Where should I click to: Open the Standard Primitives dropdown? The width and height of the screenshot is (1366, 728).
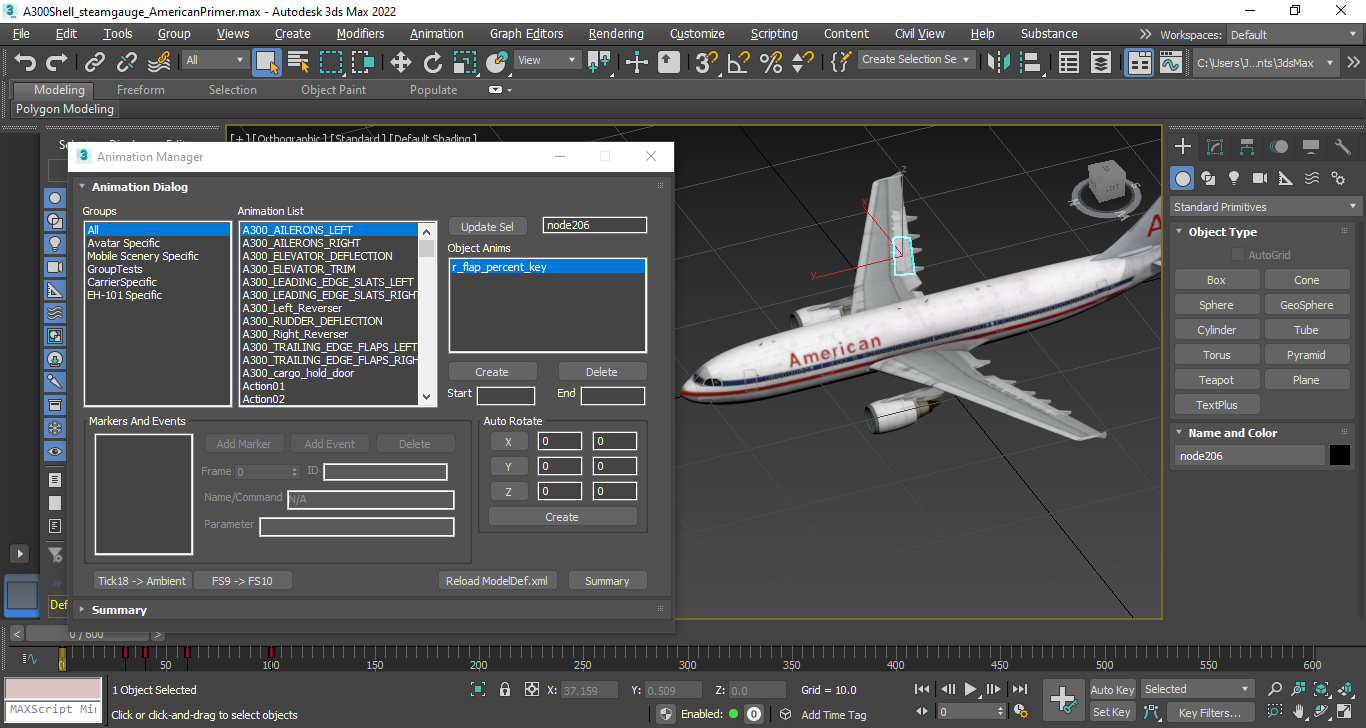coord(1266,207)
